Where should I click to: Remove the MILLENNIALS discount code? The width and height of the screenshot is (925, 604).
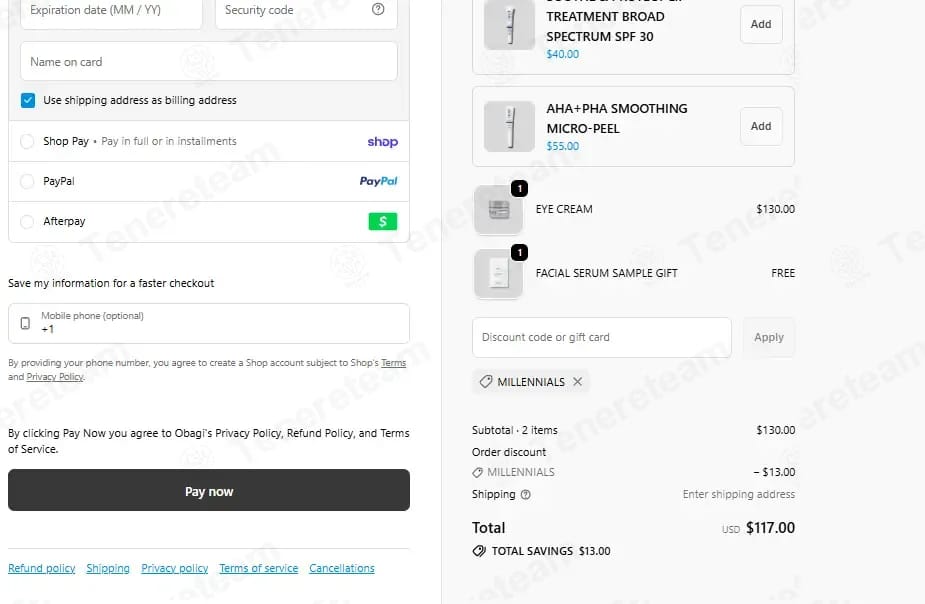coord(578,382)
